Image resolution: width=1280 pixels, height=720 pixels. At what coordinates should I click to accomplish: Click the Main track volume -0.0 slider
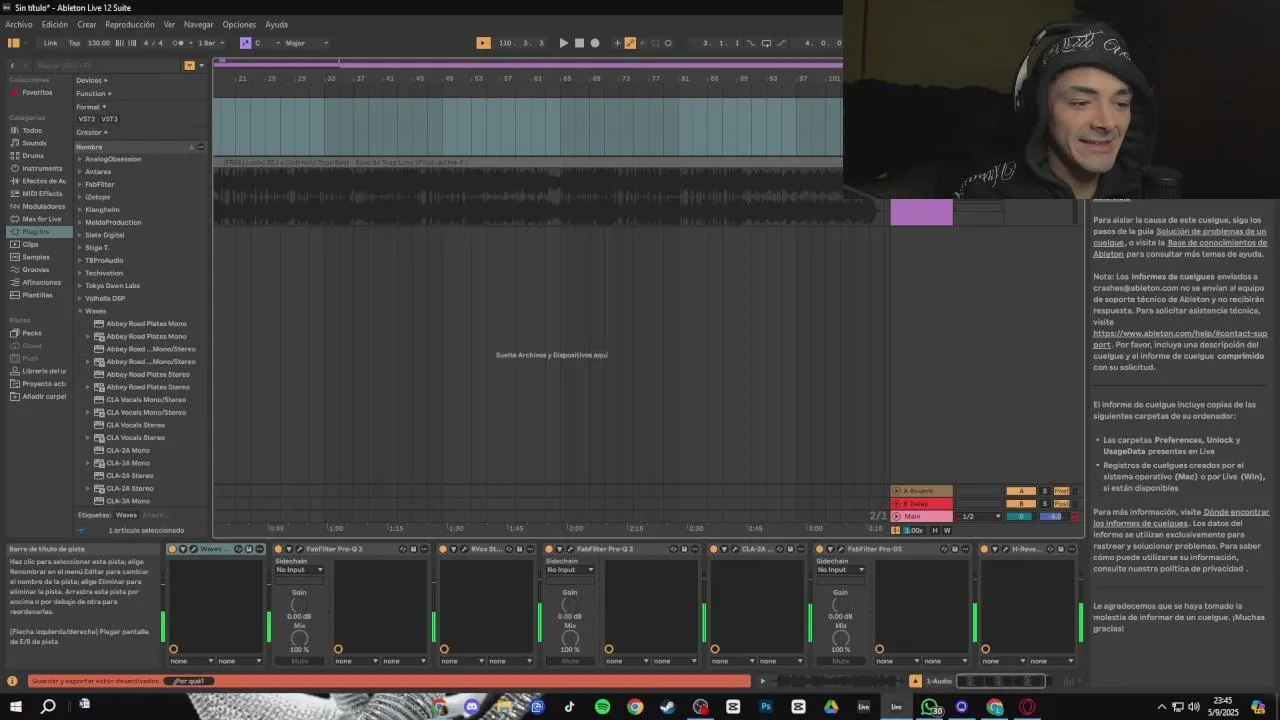point(1054,516)
